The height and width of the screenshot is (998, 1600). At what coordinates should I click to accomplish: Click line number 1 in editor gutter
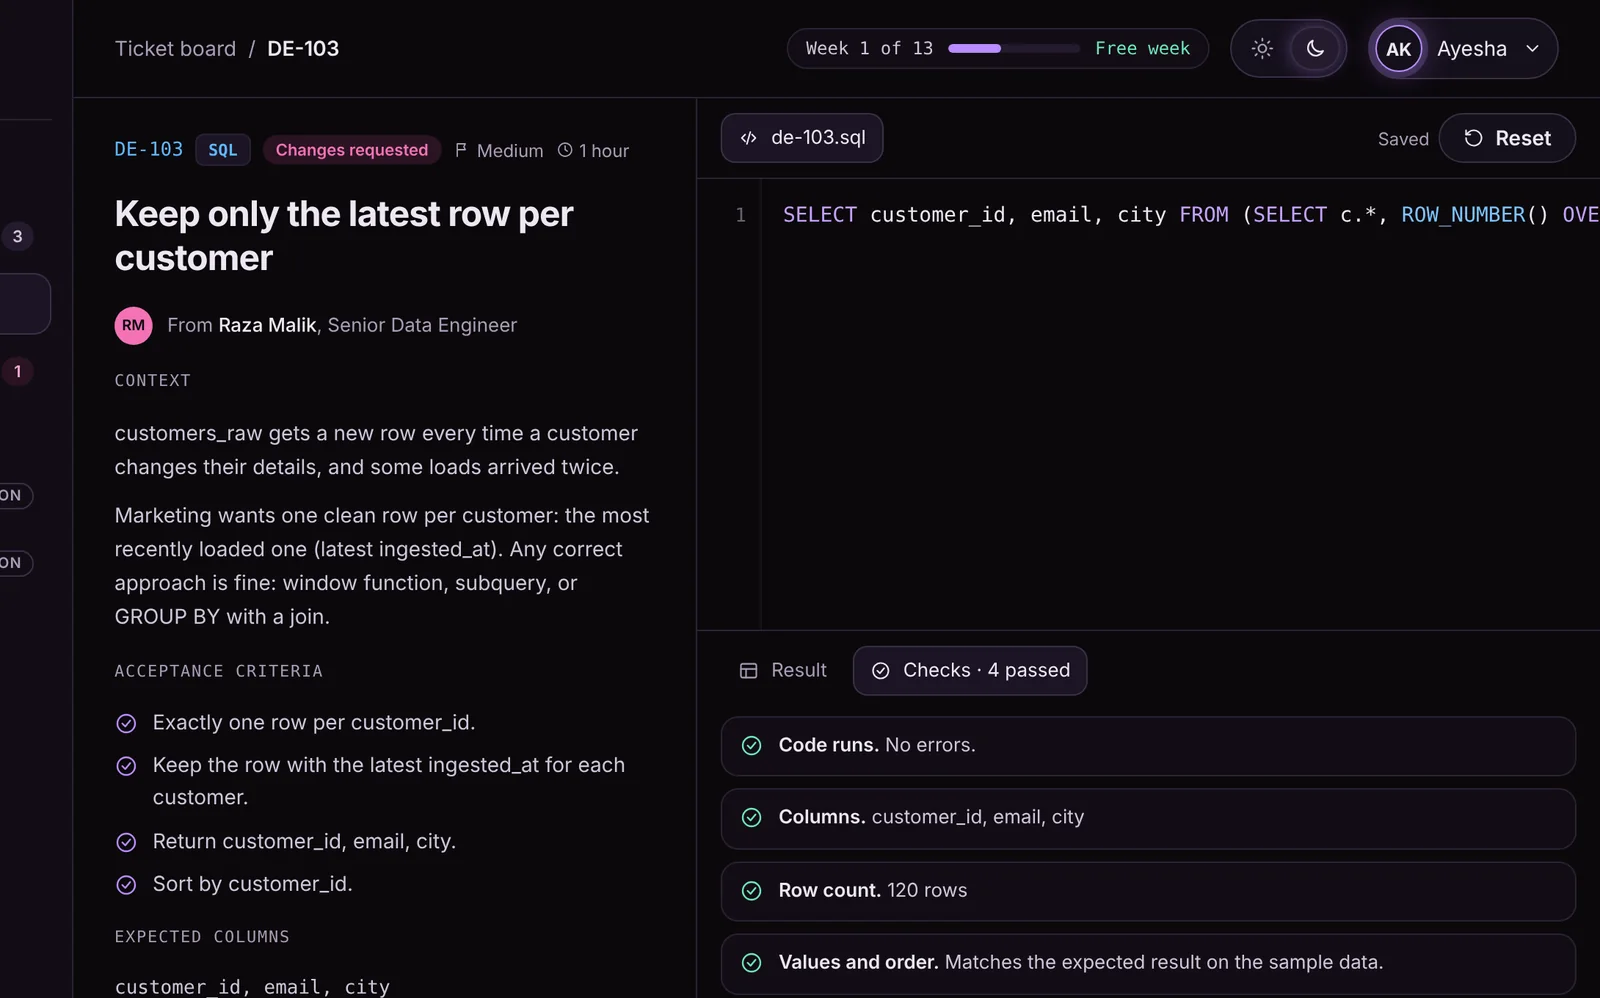coord(741,215)
